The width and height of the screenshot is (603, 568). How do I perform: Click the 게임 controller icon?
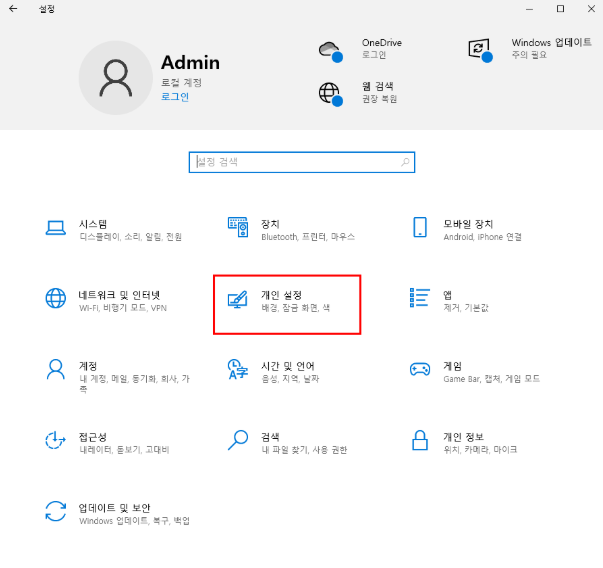click(420, 370)
